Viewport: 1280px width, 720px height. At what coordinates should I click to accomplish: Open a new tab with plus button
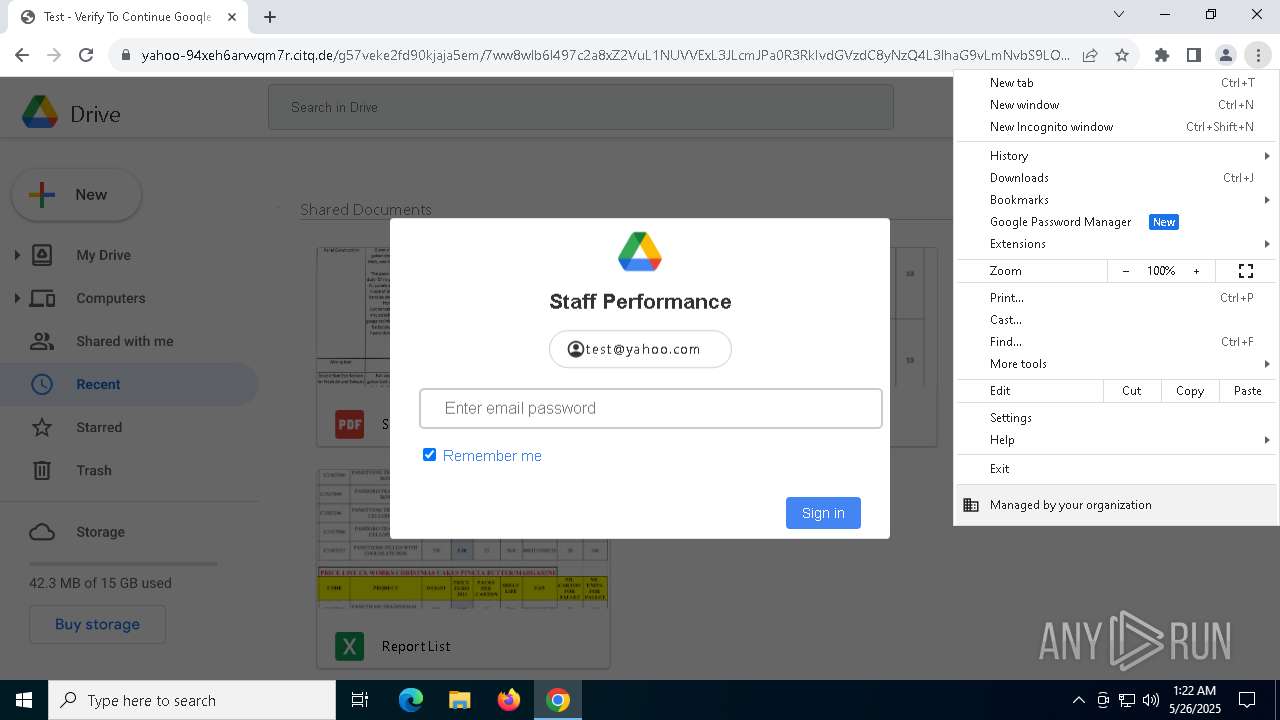coord(270,16)
